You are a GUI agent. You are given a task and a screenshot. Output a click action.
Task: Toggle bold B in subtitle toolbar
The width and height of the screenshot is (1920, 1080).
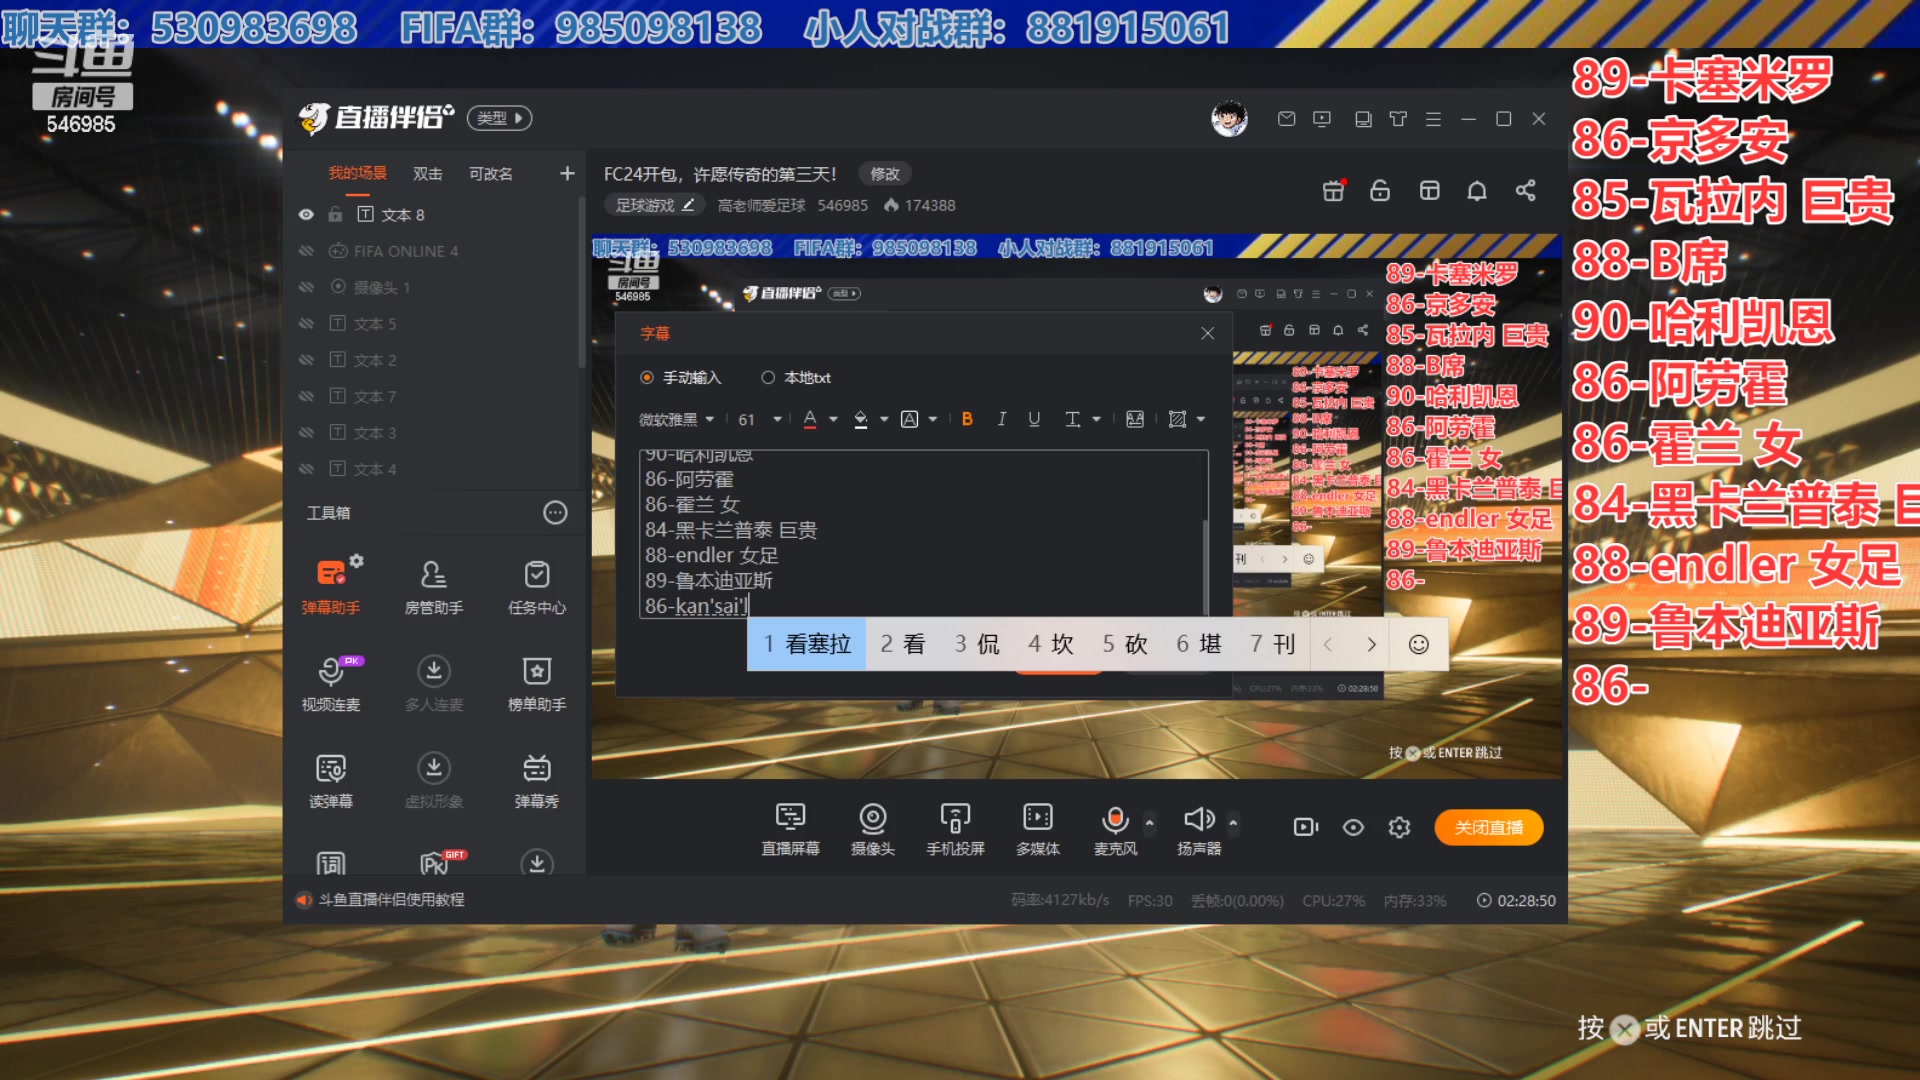point(967,419)
